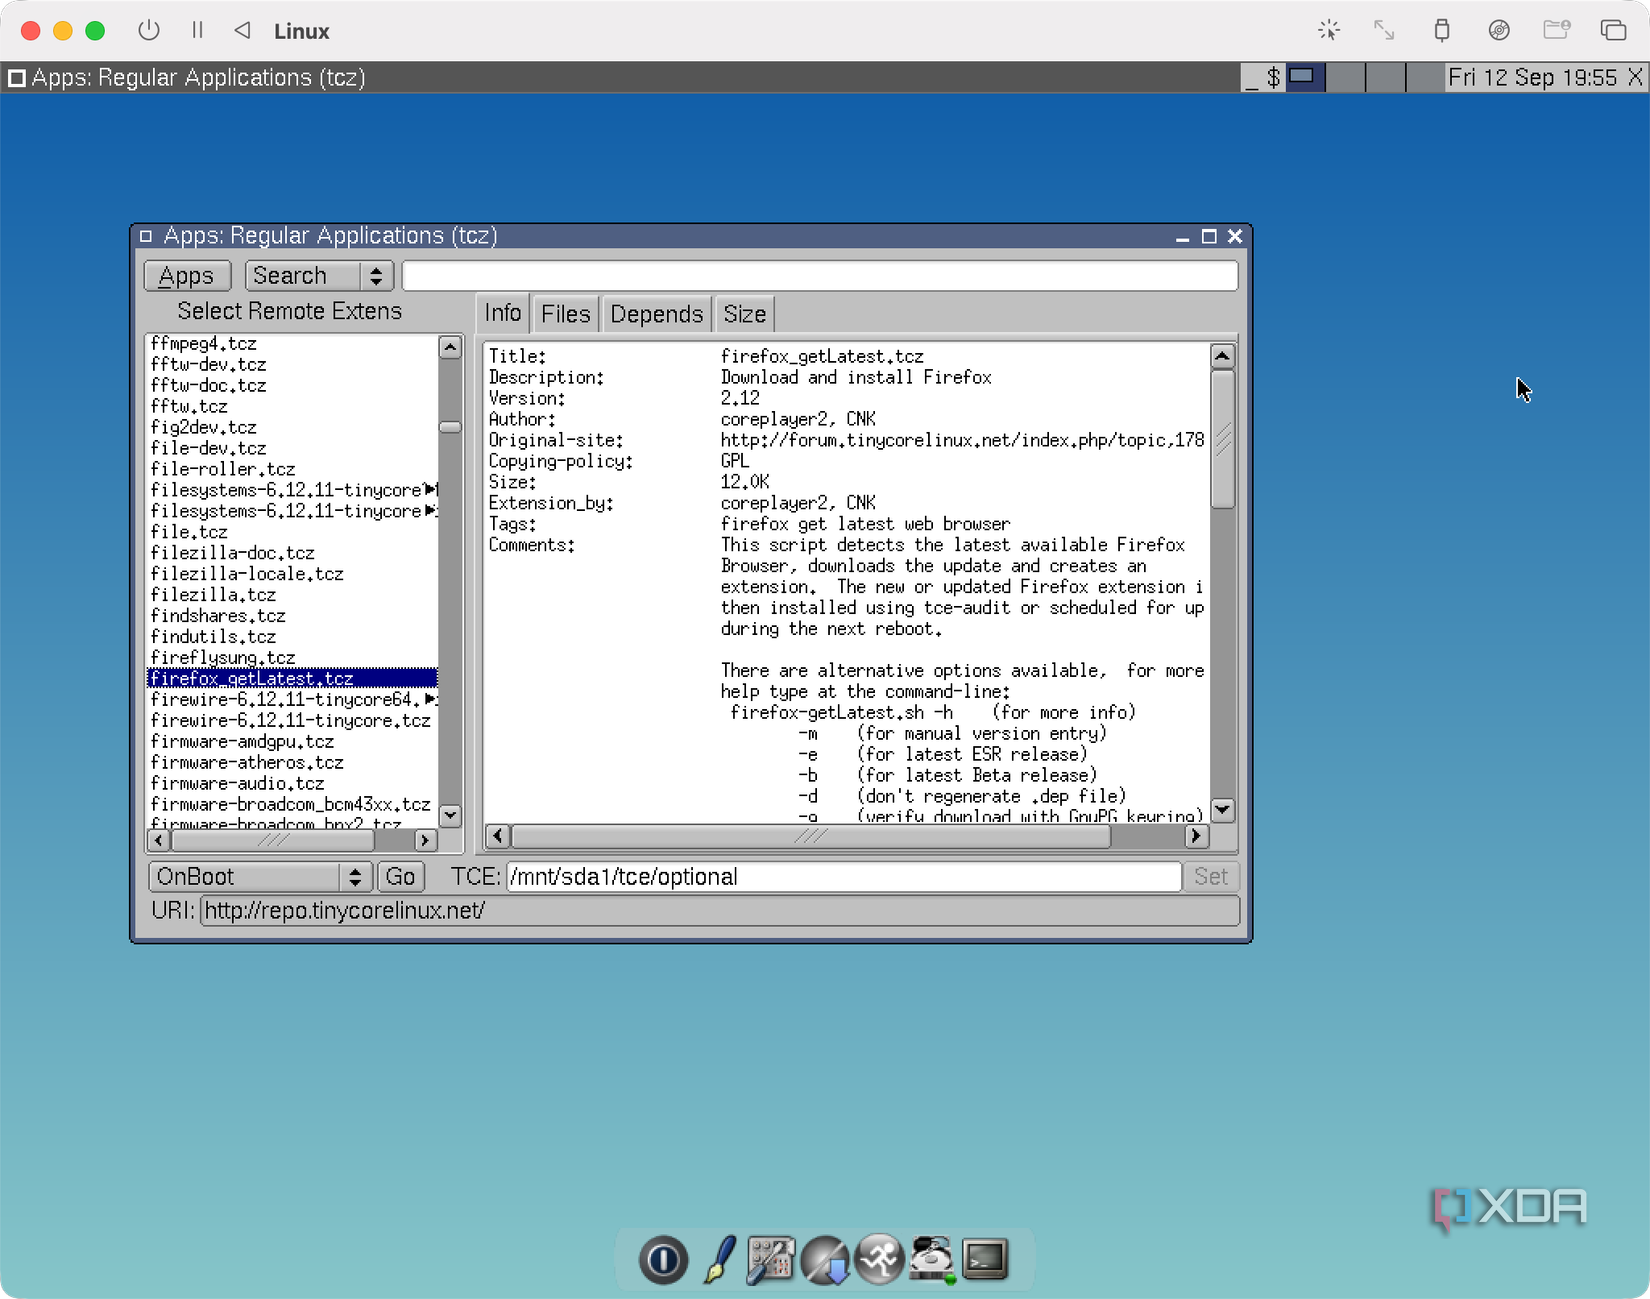Open the CD/DVD drive disc icon
Viewport: 1650px width, 1299px height.
pyautogui.click(x=1498, y=30)
